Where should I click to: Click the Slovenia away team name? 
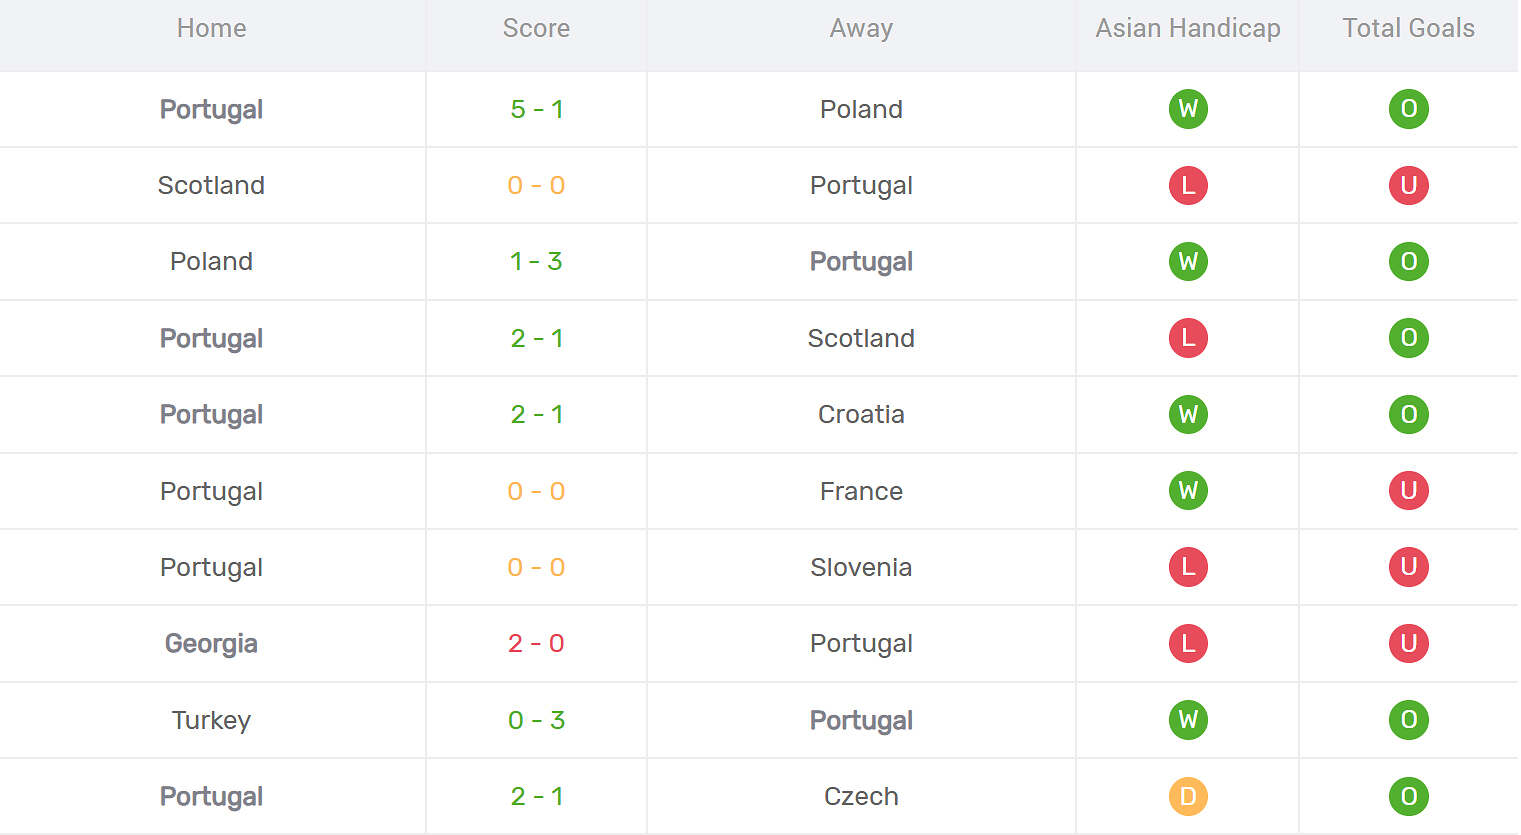[x=861, y=567]
